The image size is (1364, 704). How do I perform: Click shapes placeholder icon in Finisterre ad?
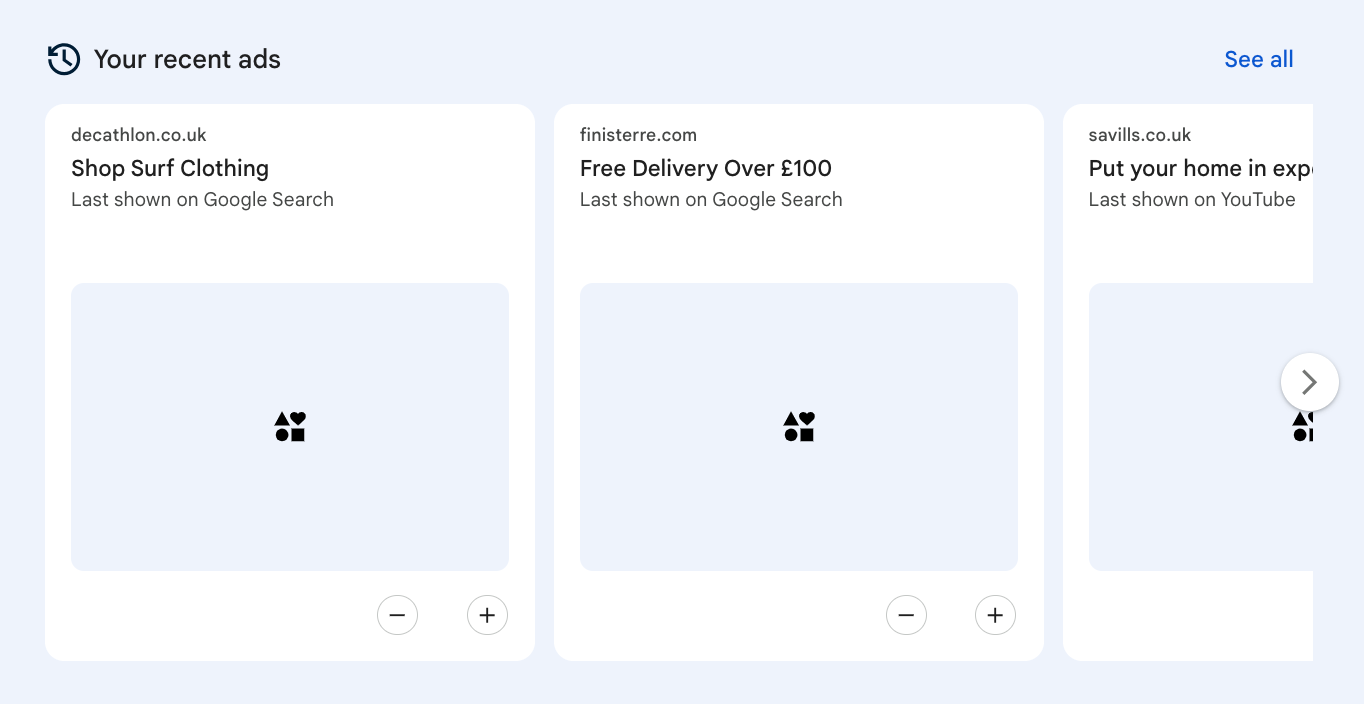(x=799, y=427)
